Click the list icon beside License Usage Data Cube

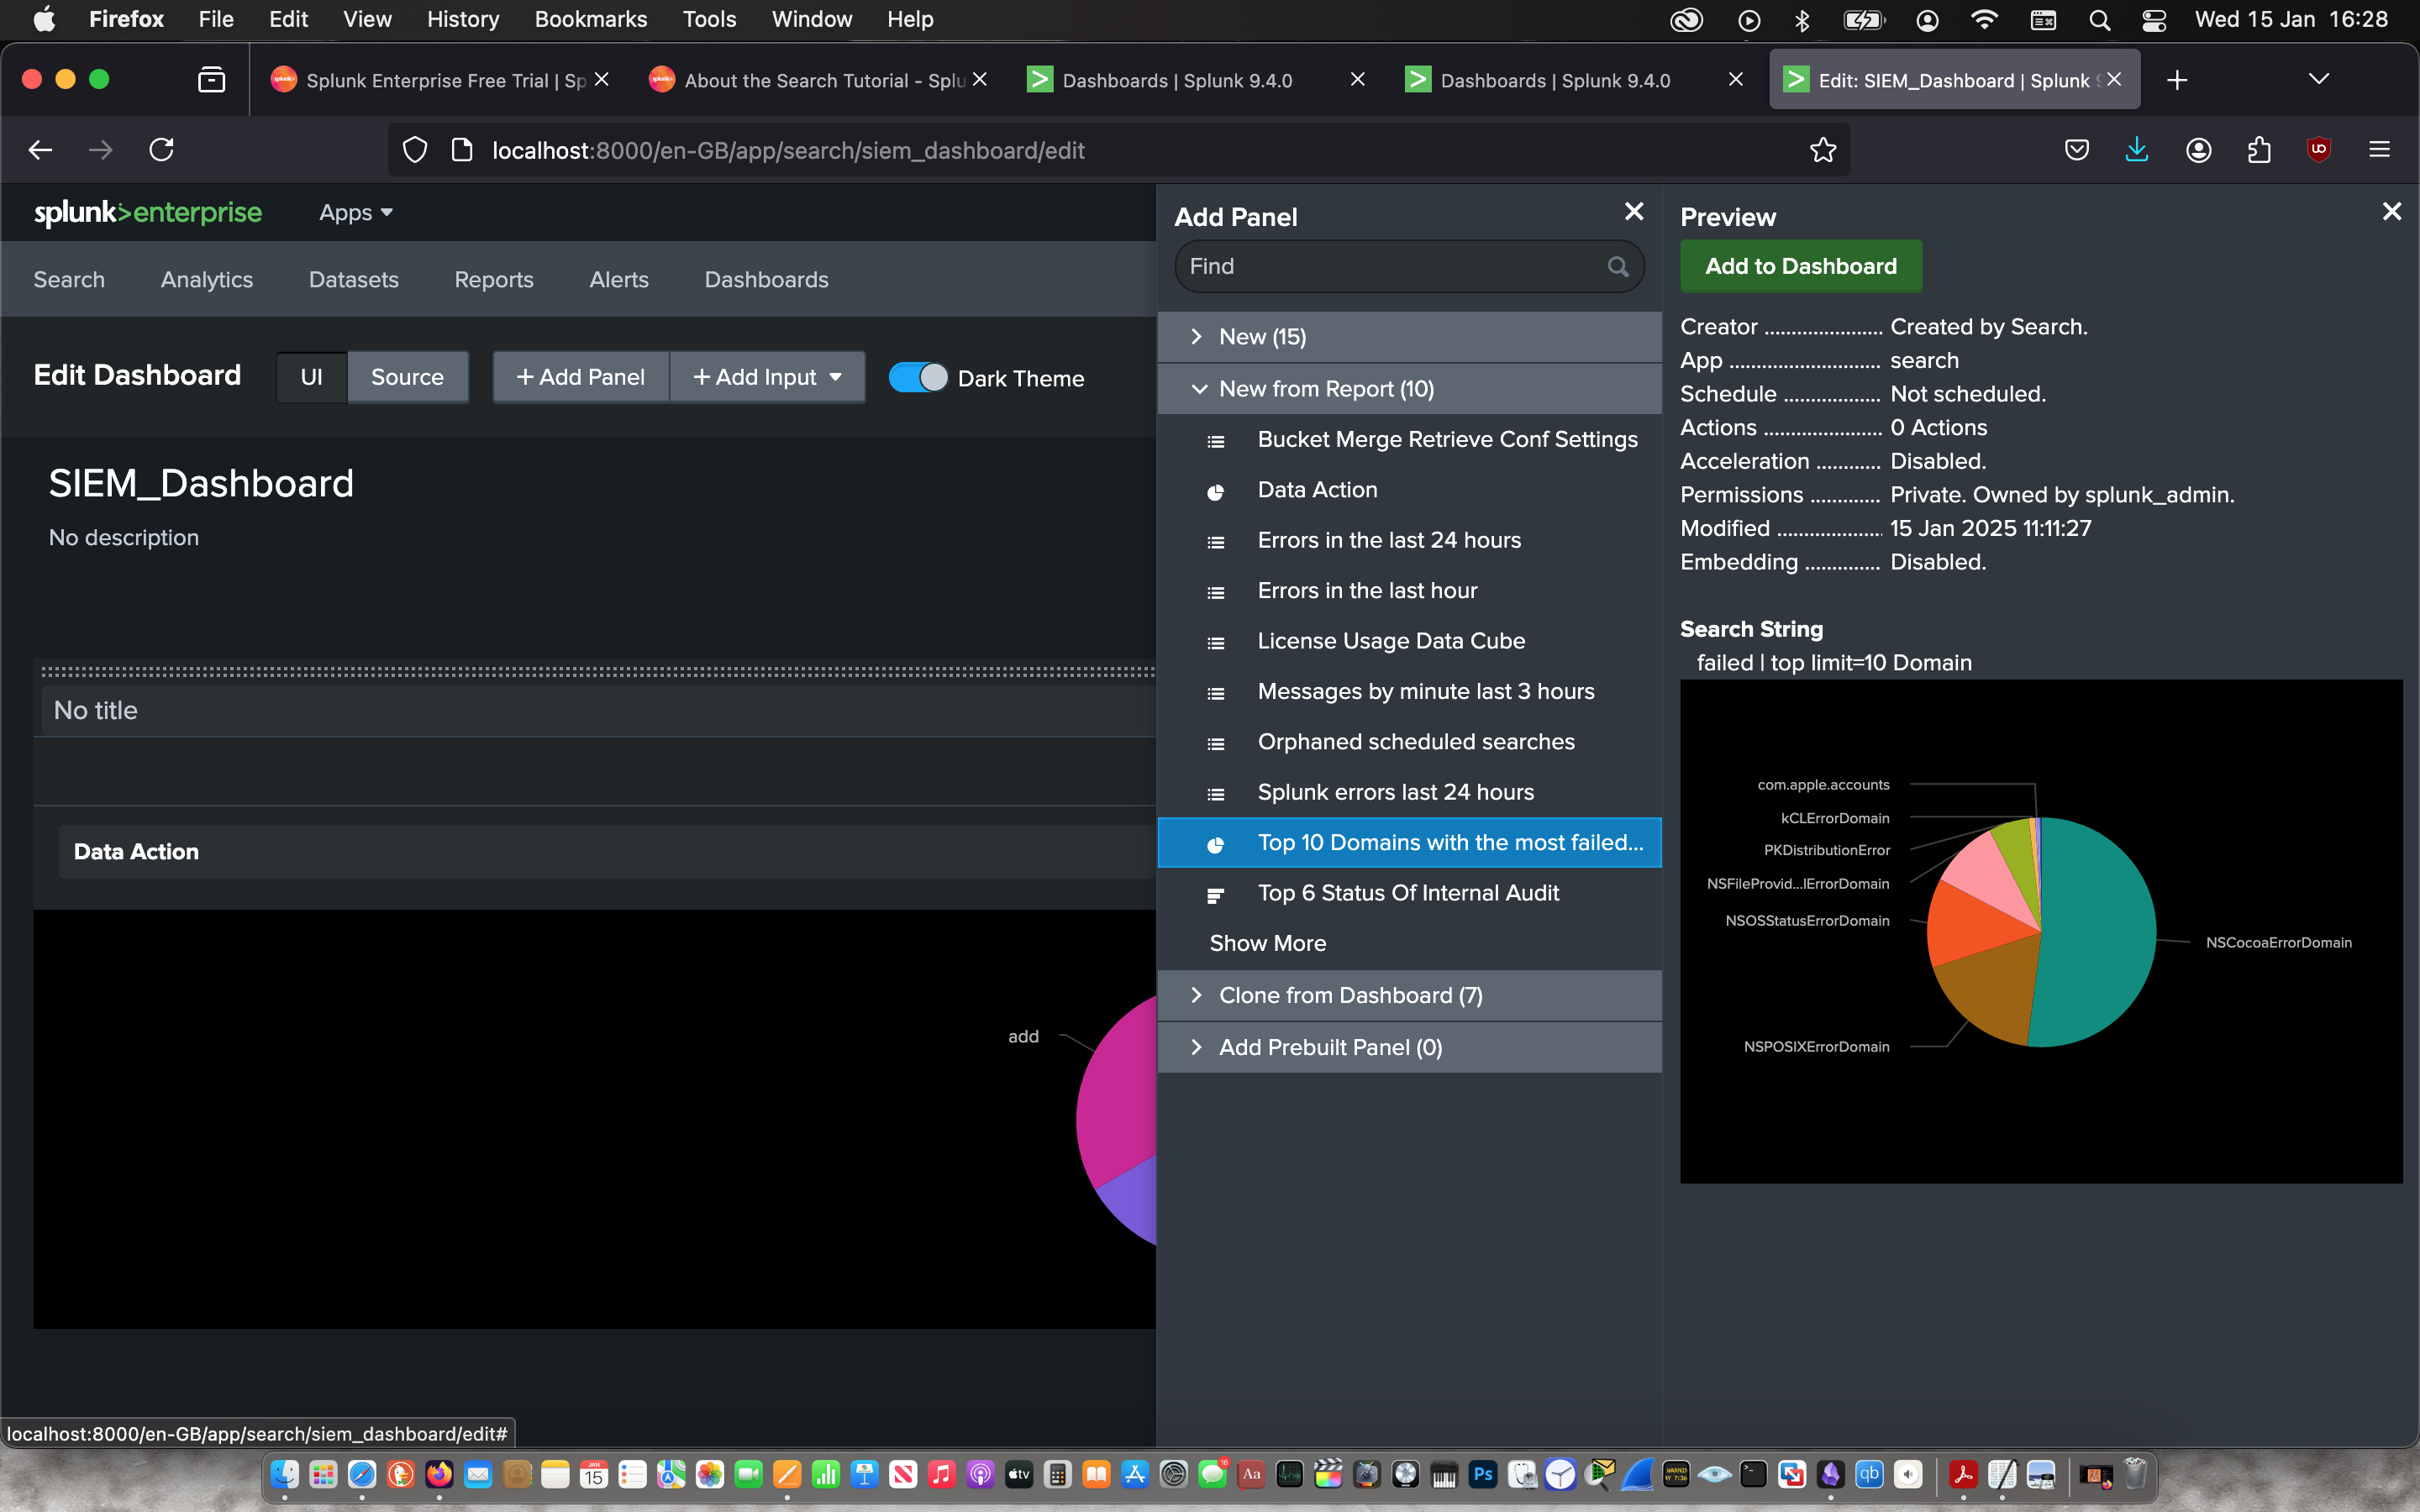[1215, 642]
